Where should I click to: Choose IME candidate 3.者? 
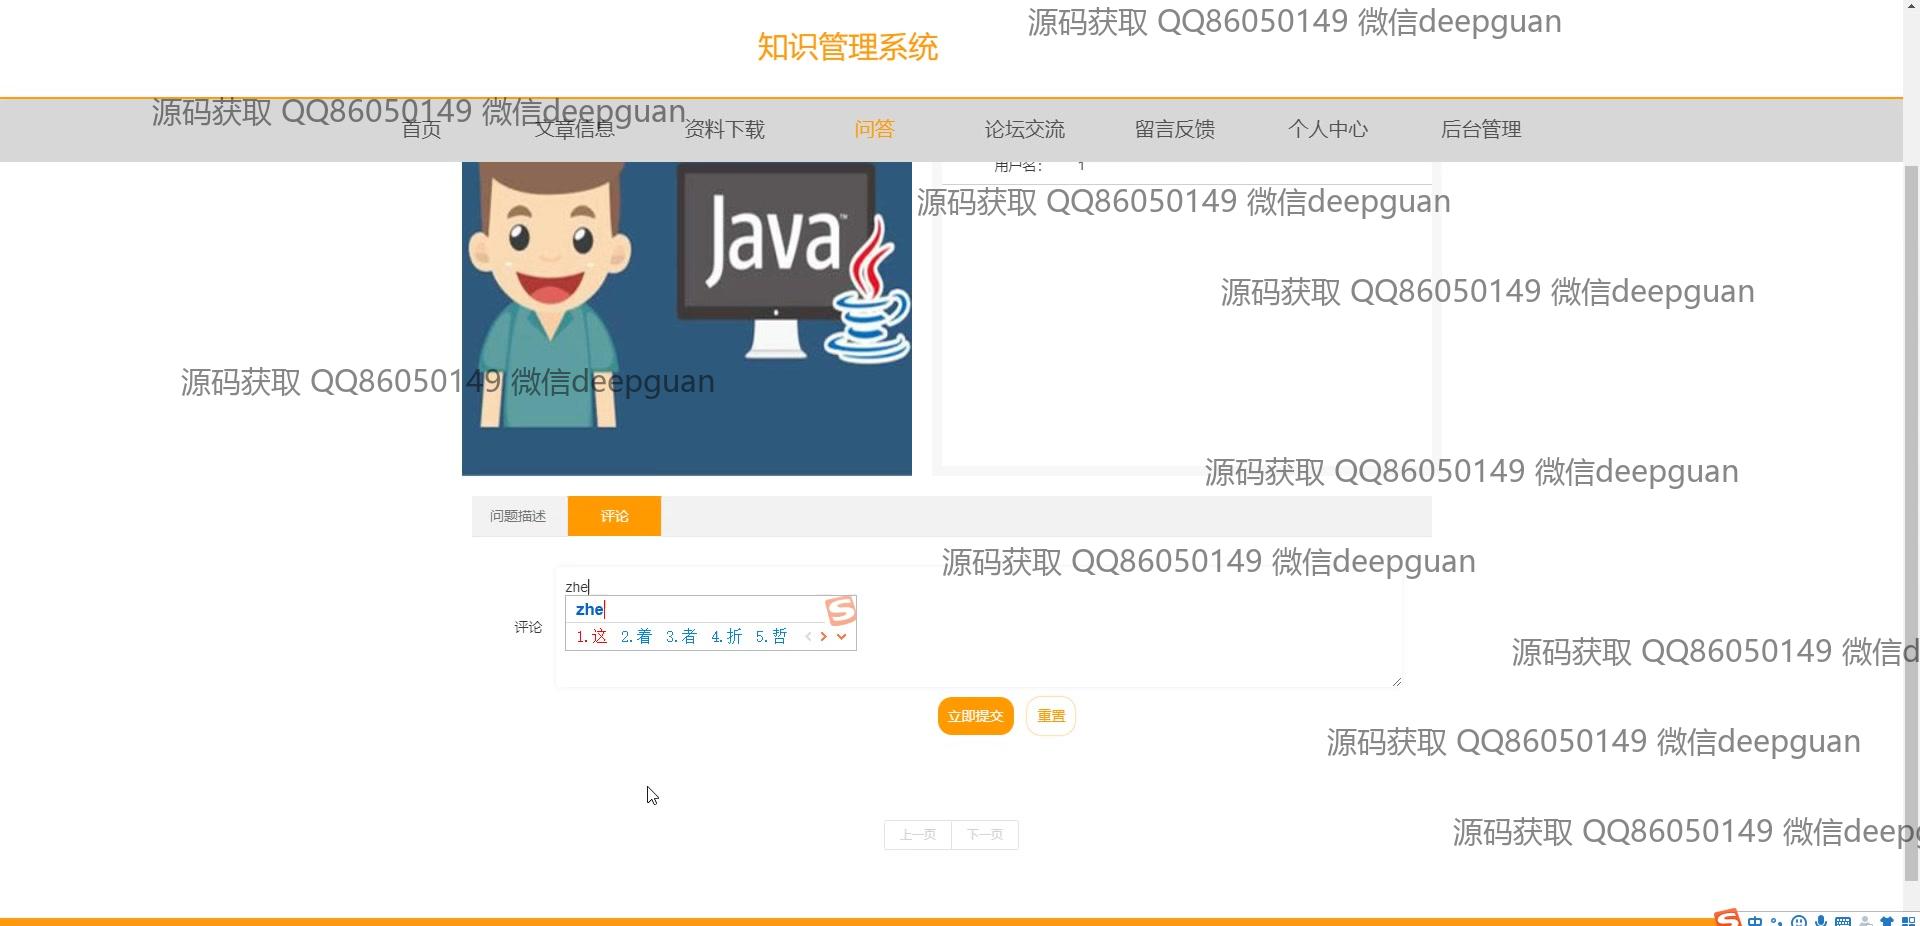(x=681, y=636)
